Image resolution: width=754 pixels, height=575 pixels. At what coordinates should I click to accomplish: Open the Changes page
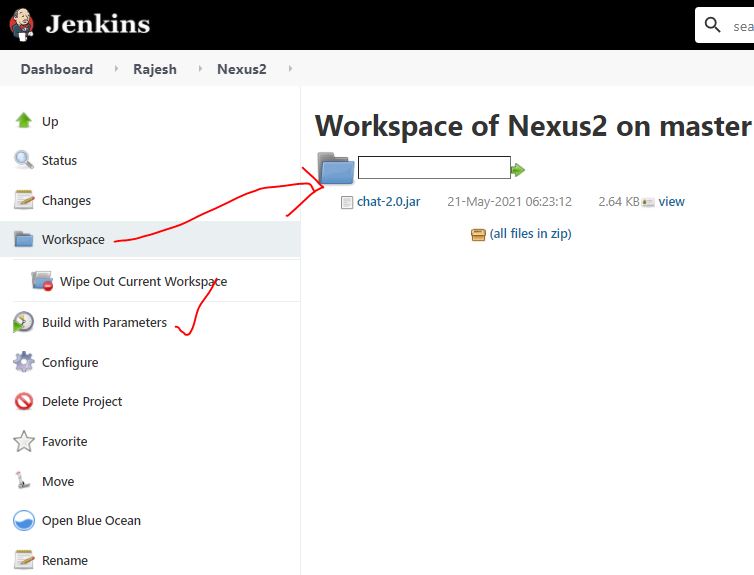[66, 200]
